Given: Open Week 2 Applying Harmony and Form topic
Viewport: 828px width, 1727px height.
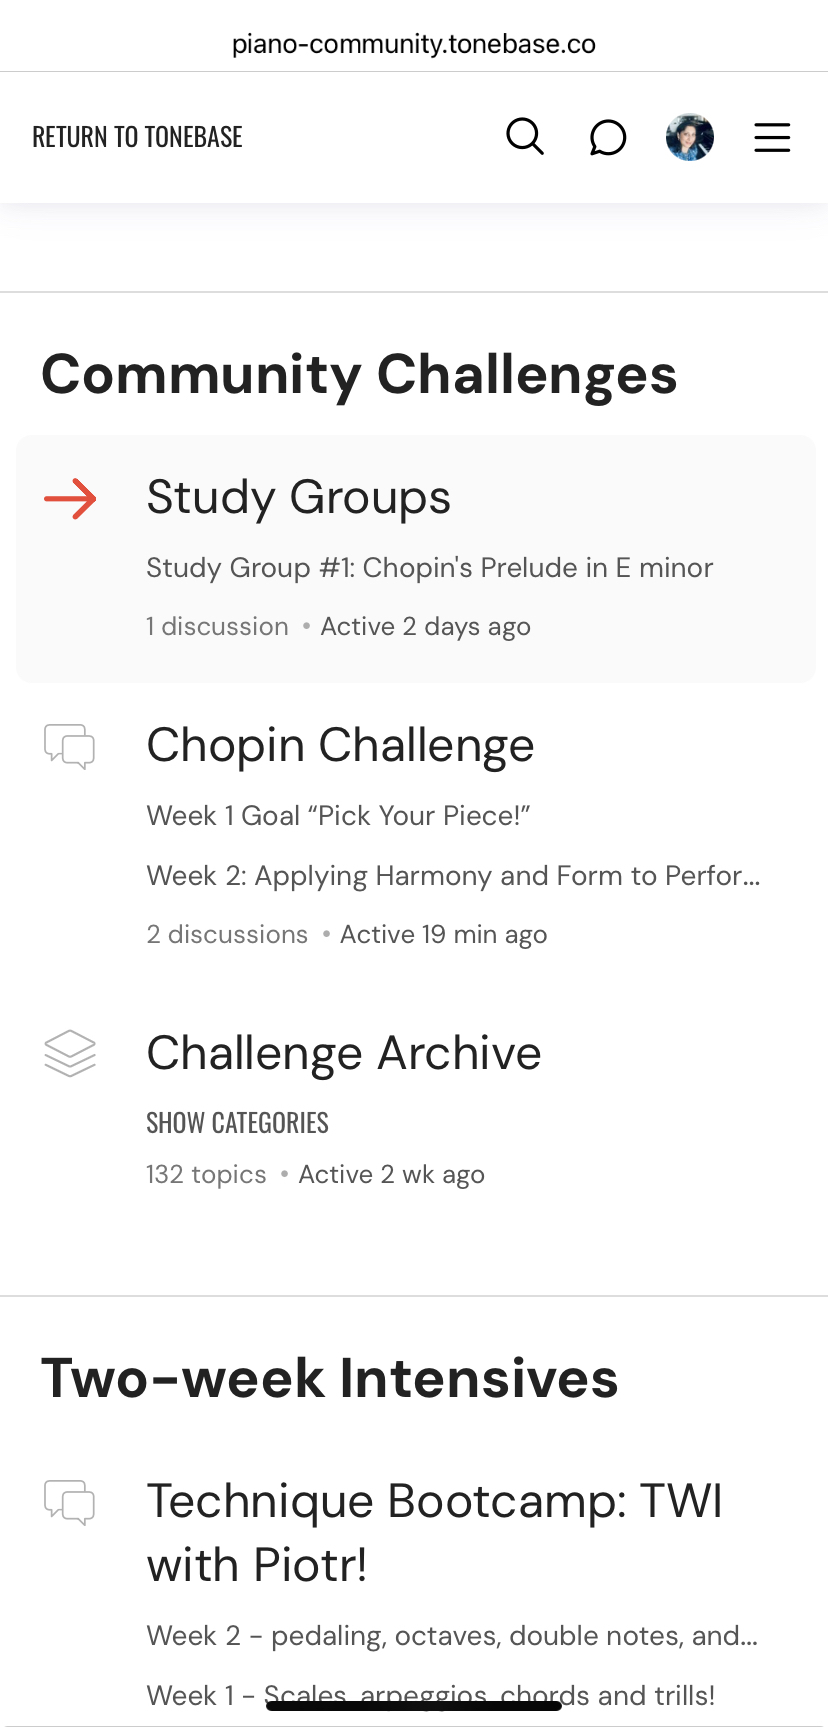Looking at the screenshot, I should pos(453,876).
